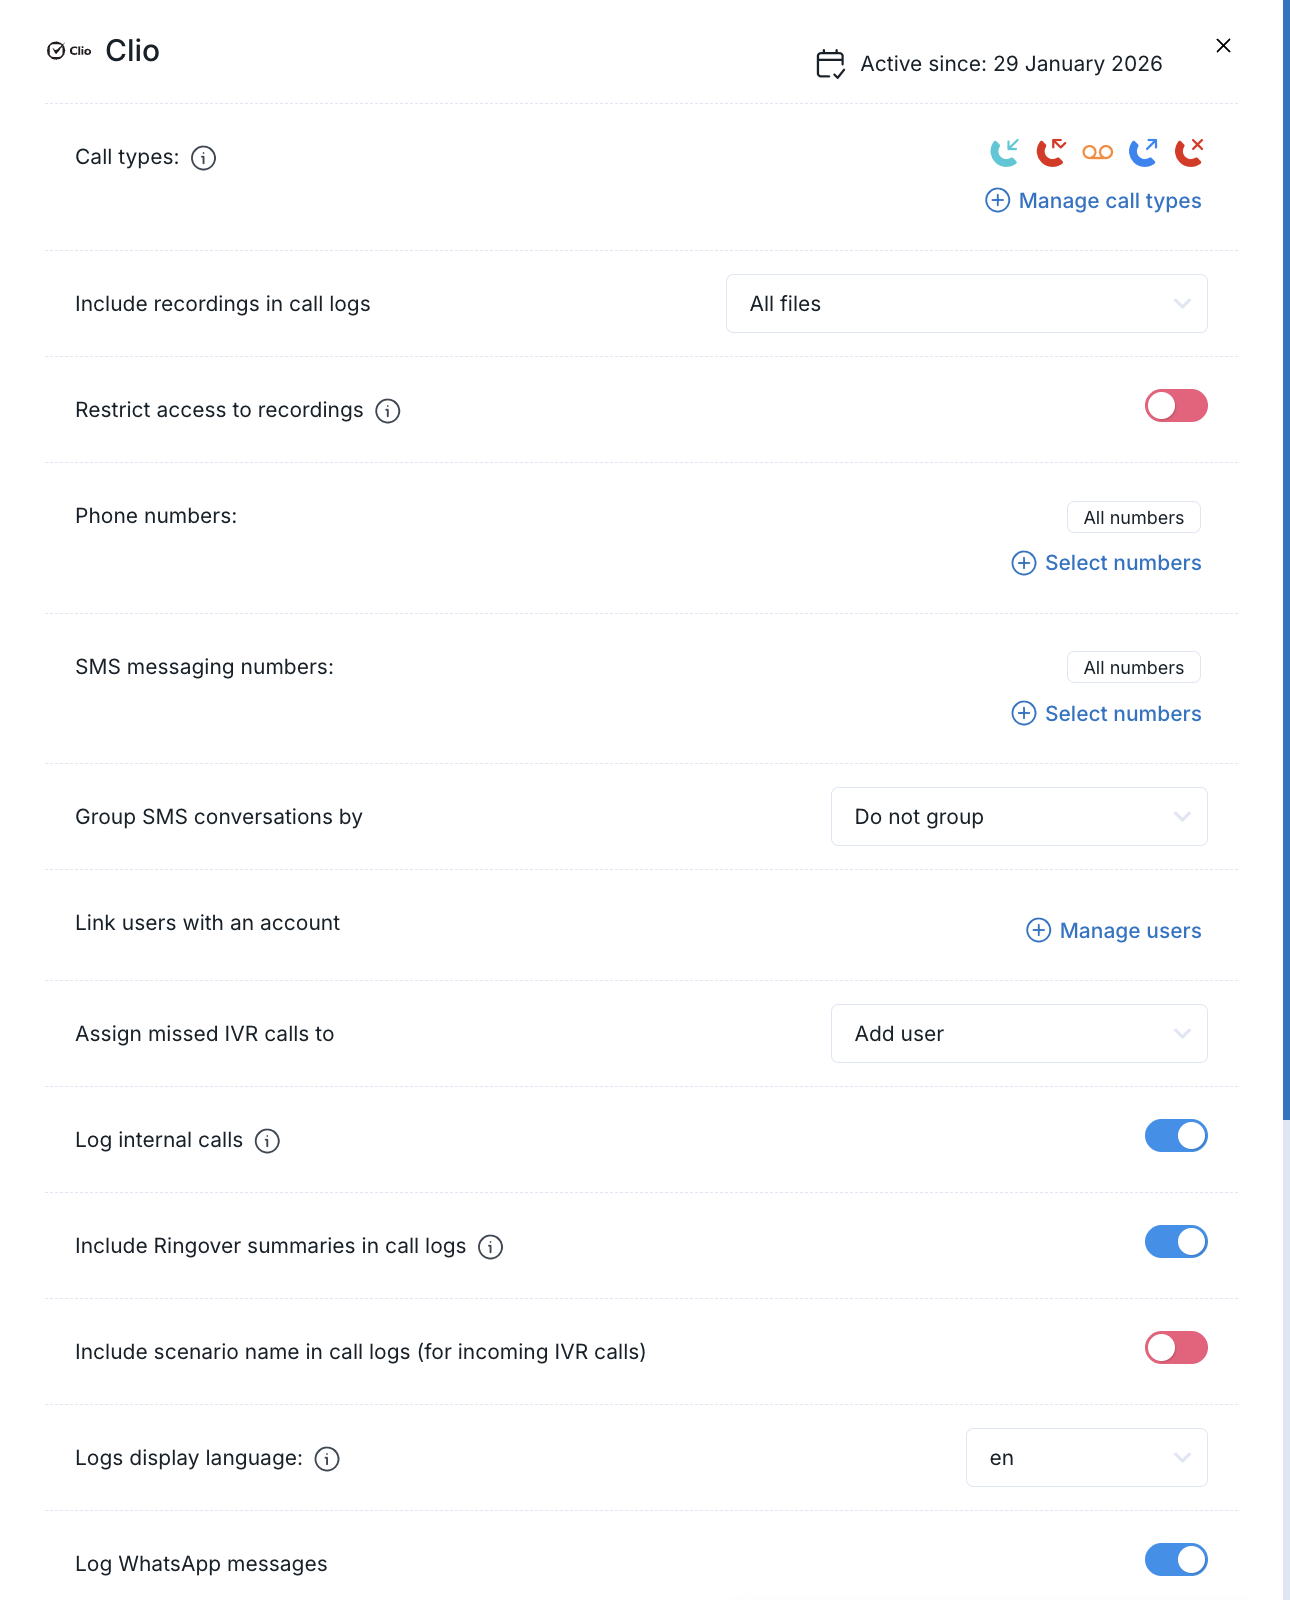Show info for Logs display language
Viewport: 1290px width, 1600px height.
point(327,1459)
